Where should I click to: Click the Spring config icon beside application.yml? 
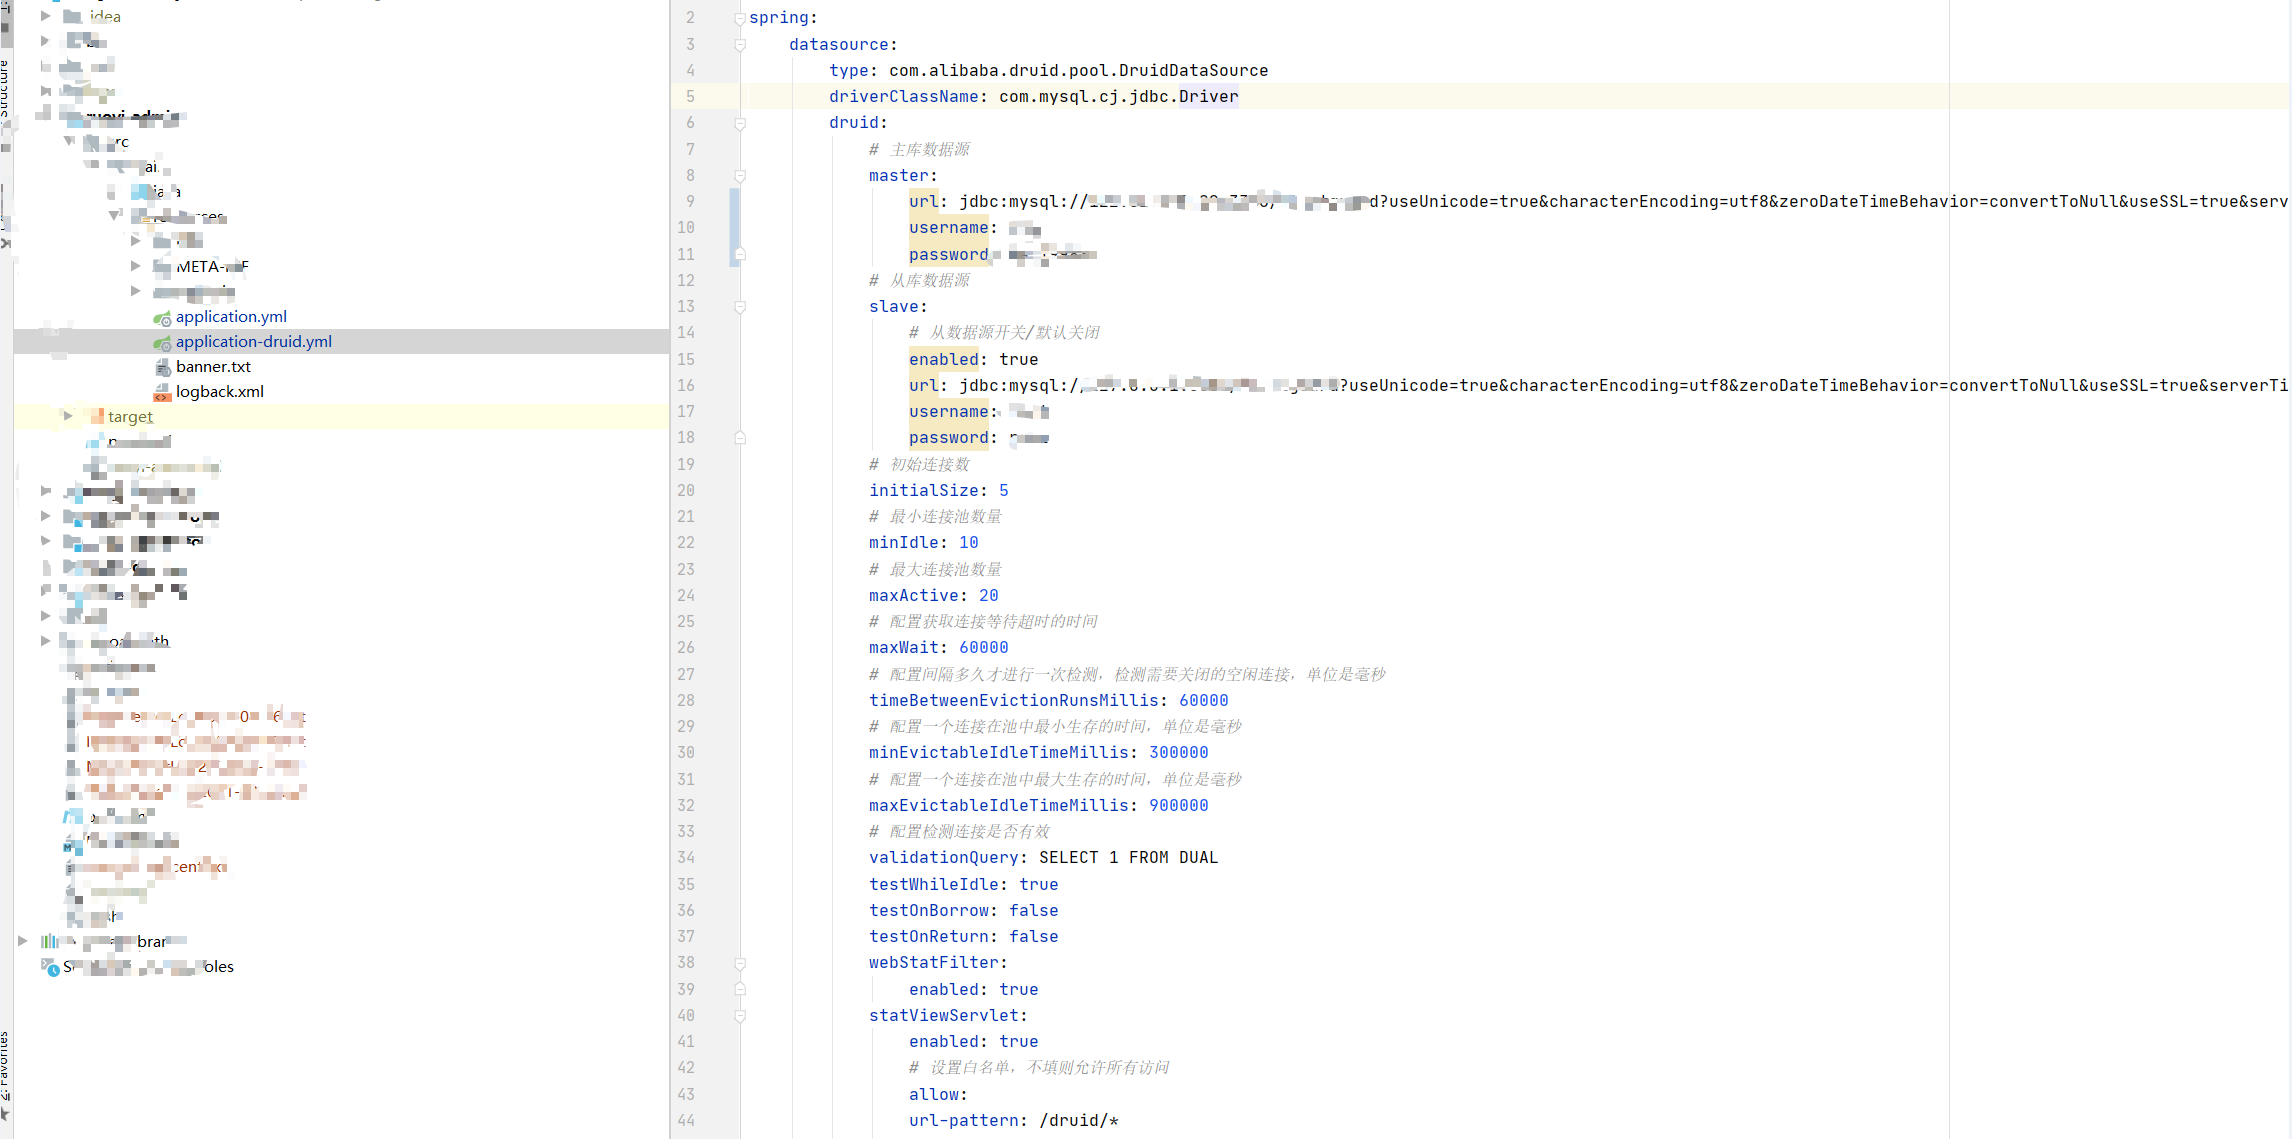coord(162,317)
